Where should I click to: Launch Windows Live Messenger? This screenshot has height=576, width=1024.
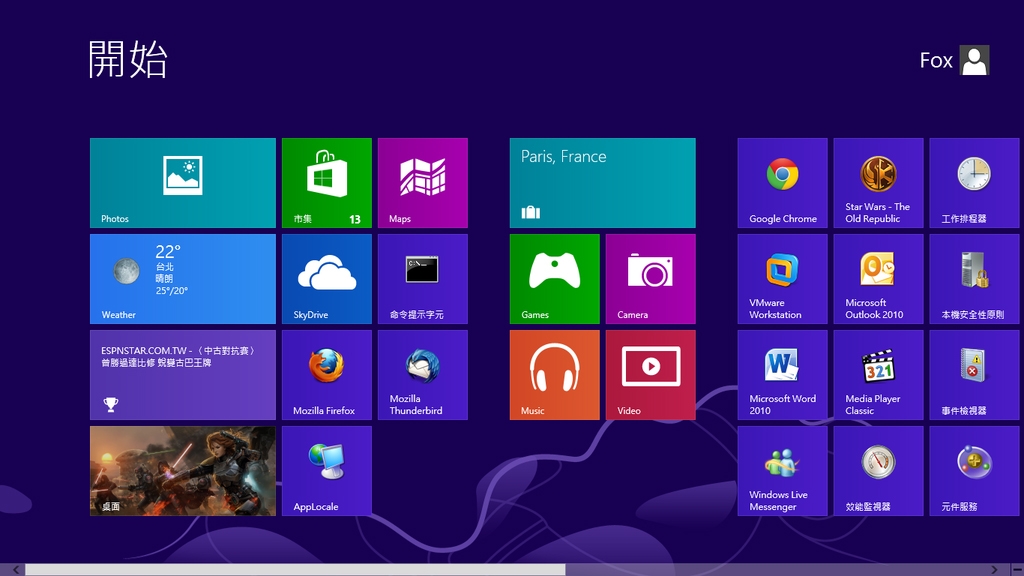(x=782, y=471)
